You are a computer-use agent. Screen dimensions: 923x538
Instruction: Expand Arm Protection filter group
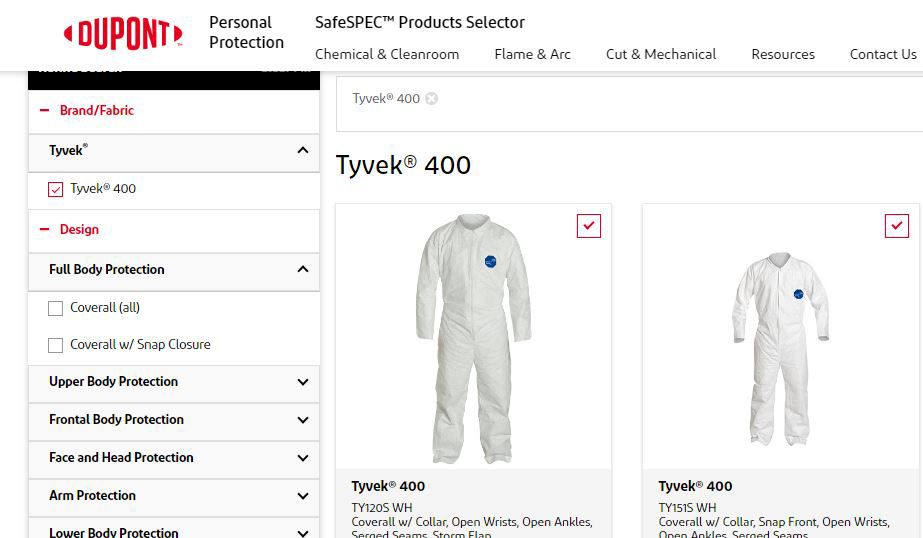(303, 496)
